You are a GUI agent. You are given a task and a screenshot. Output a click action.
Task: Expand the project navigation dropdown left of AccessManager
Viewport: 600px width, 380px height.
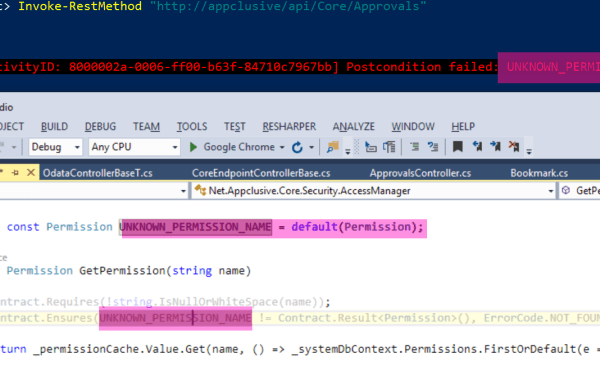point(183,191)
